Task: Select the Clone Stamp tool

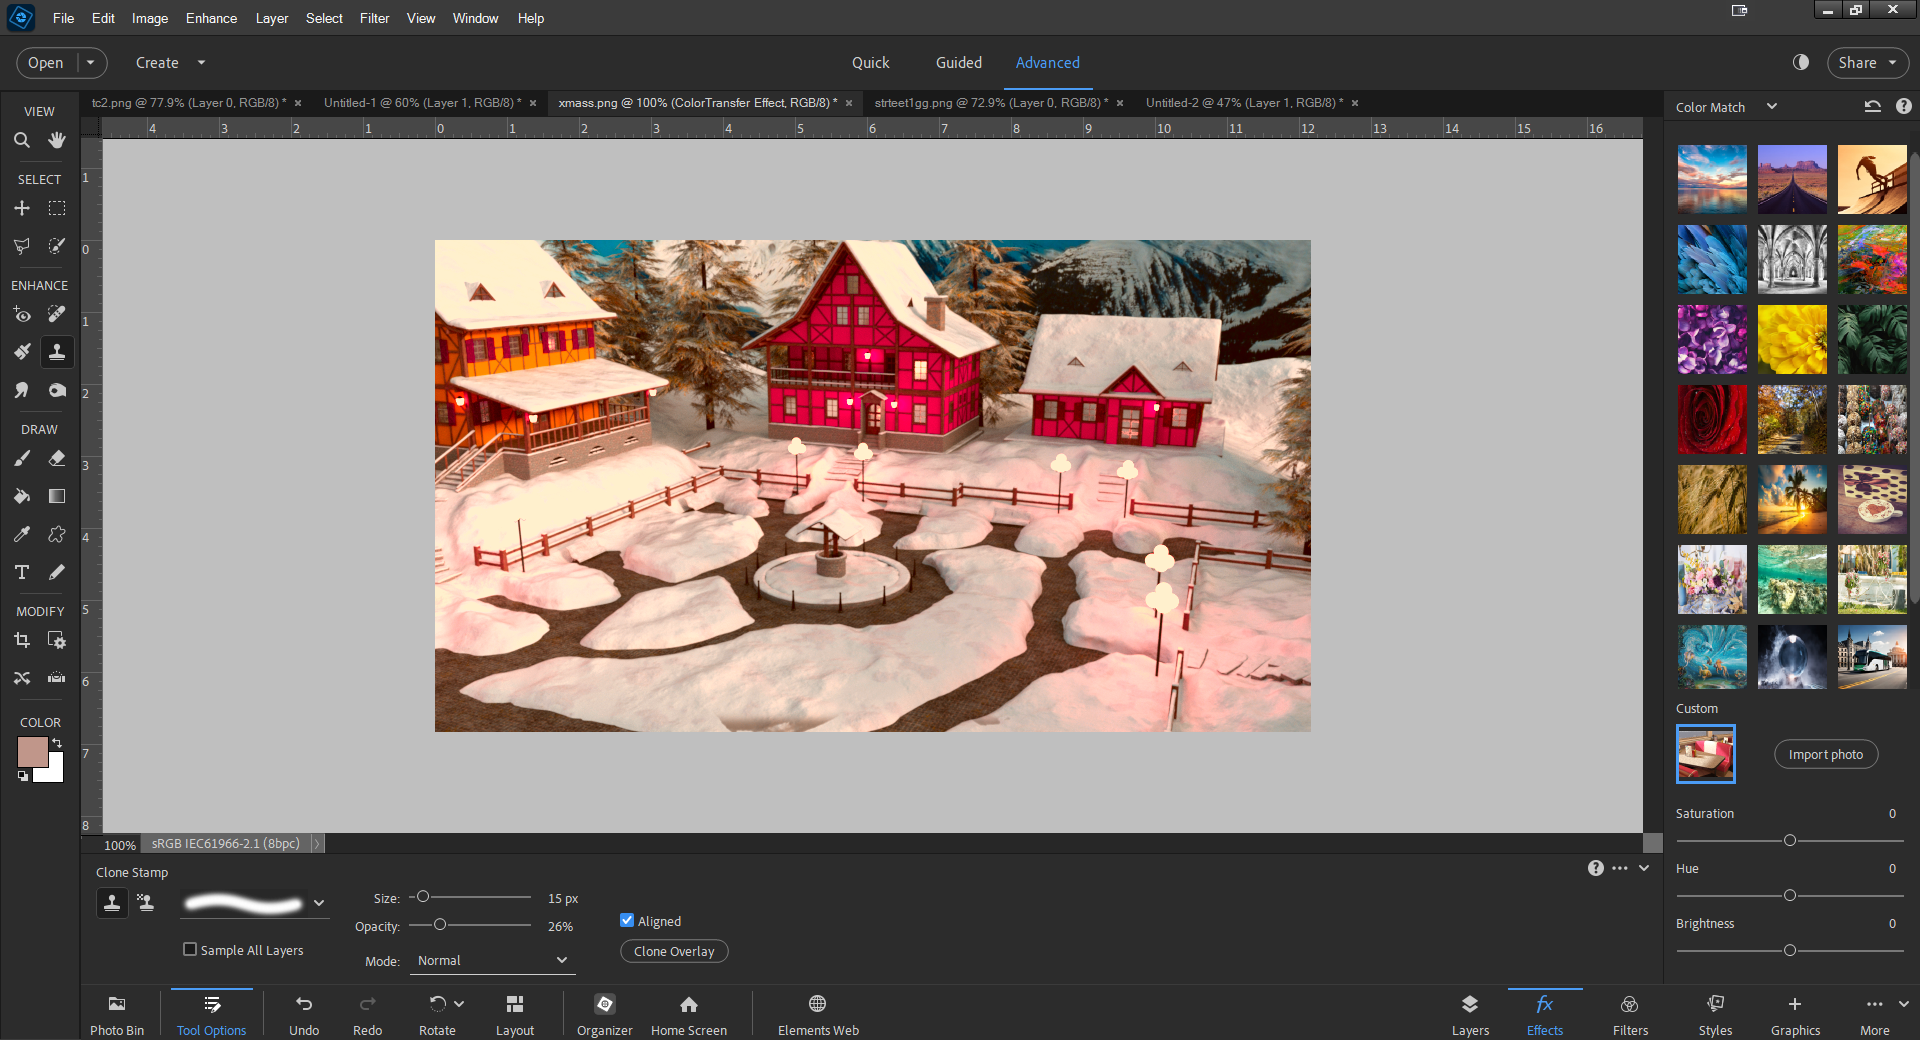Action: pyautogui.click(x=57, y=352)
